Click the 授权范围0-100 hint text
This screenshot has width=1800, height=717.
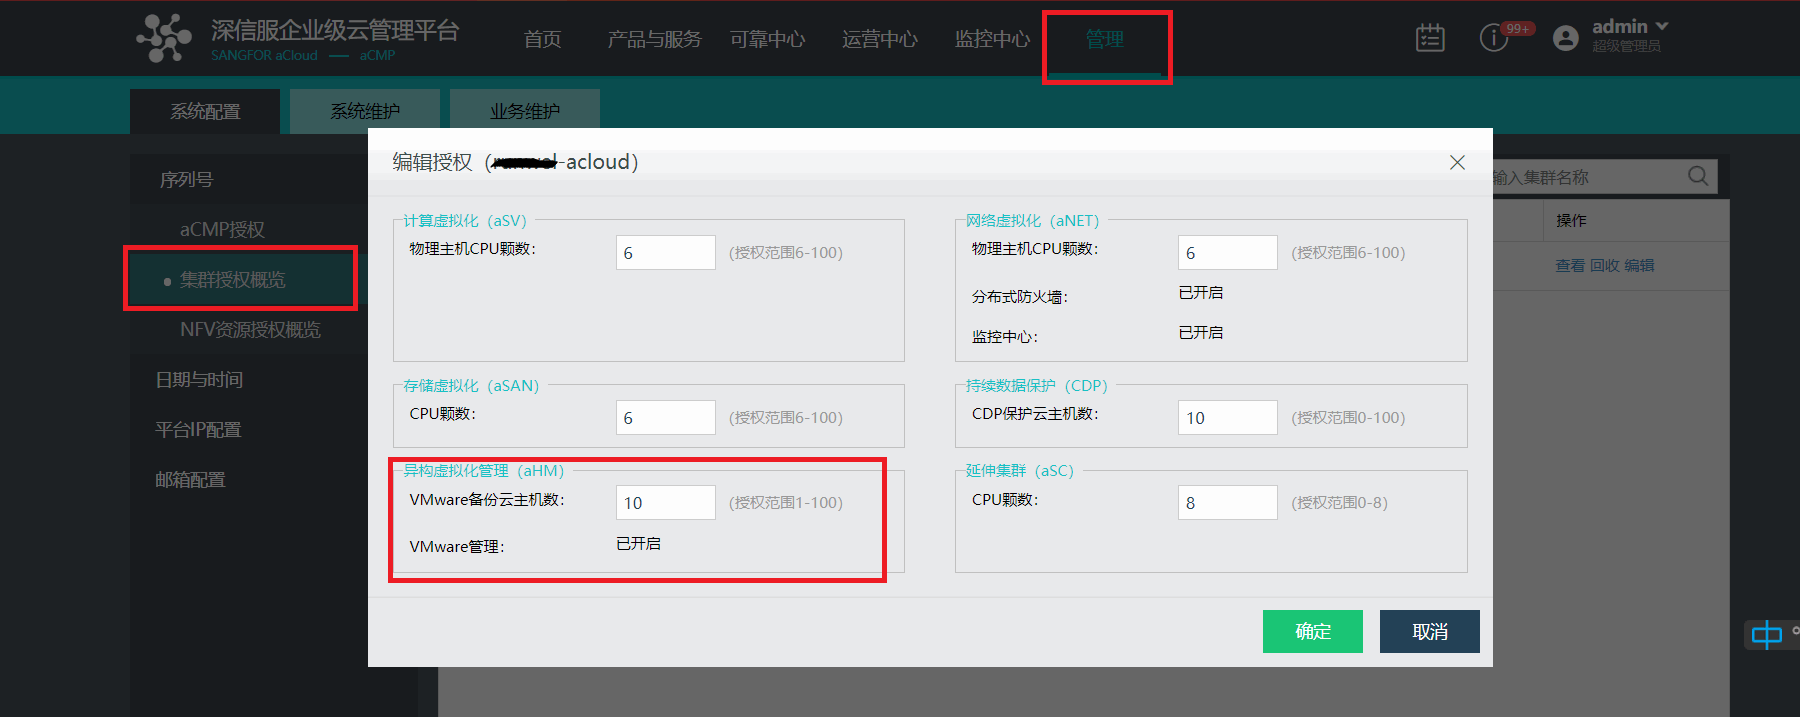pyautogui.click(x=1348, y=417)
